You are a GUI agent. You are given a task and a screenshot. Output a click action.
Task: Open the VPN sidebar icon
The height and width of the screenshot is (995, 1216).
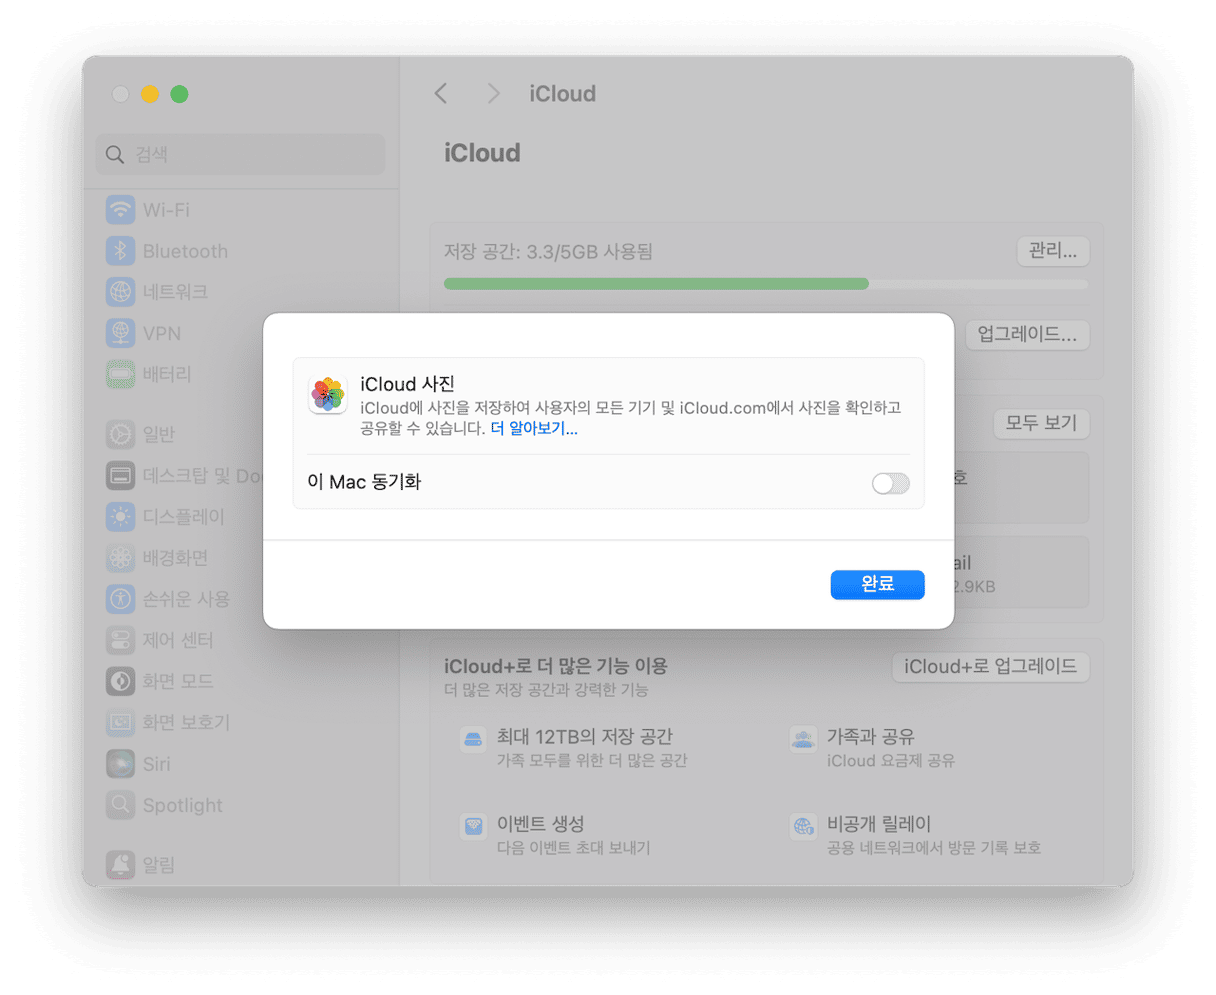coord(121,333)
